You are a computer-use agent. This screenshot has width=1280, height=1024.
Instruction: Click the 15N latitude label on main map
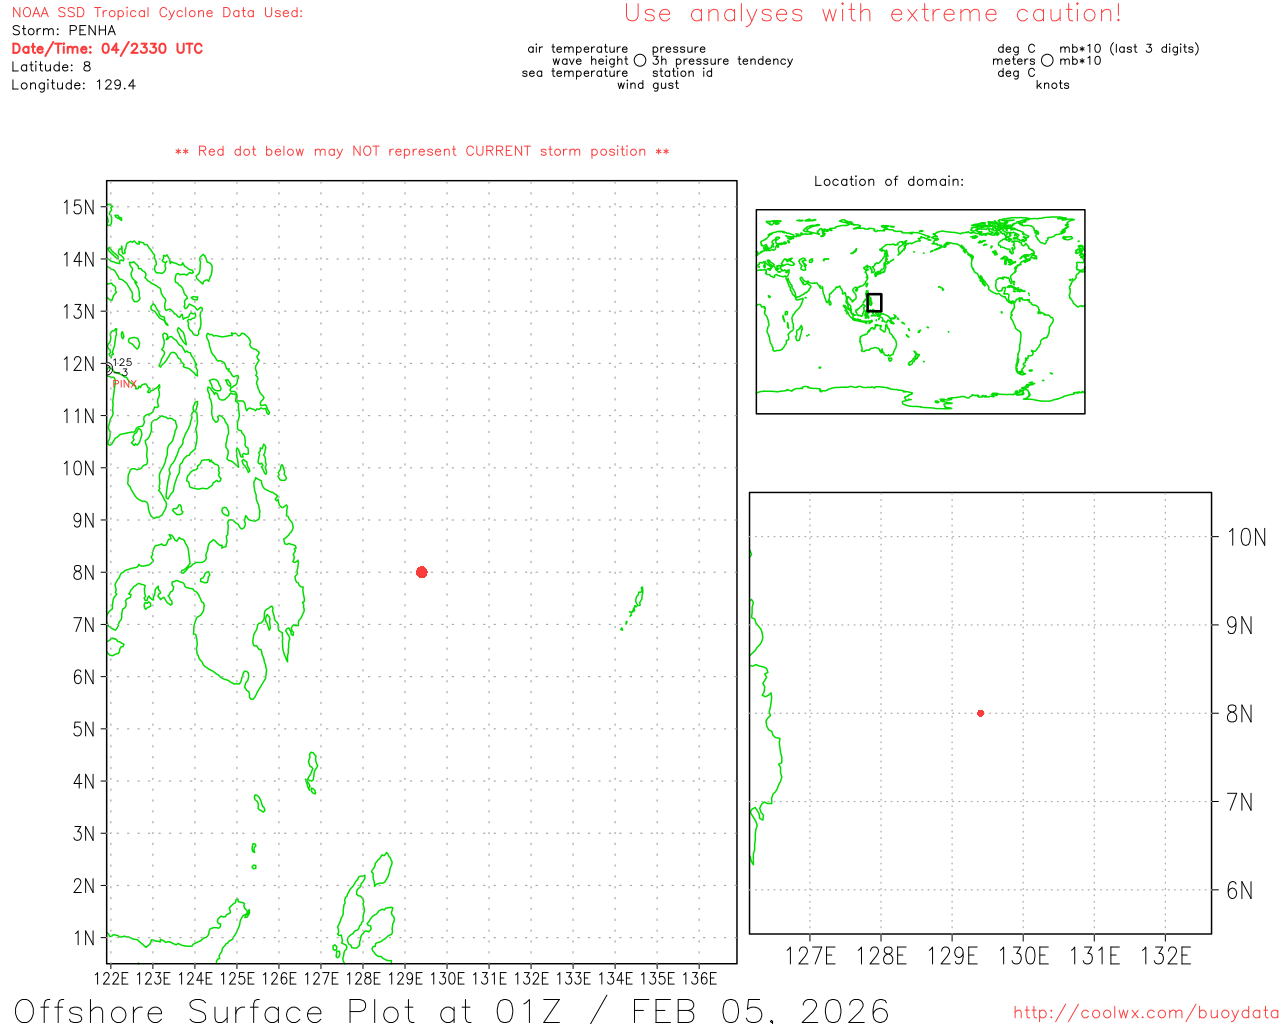click(x=78, y=207)
